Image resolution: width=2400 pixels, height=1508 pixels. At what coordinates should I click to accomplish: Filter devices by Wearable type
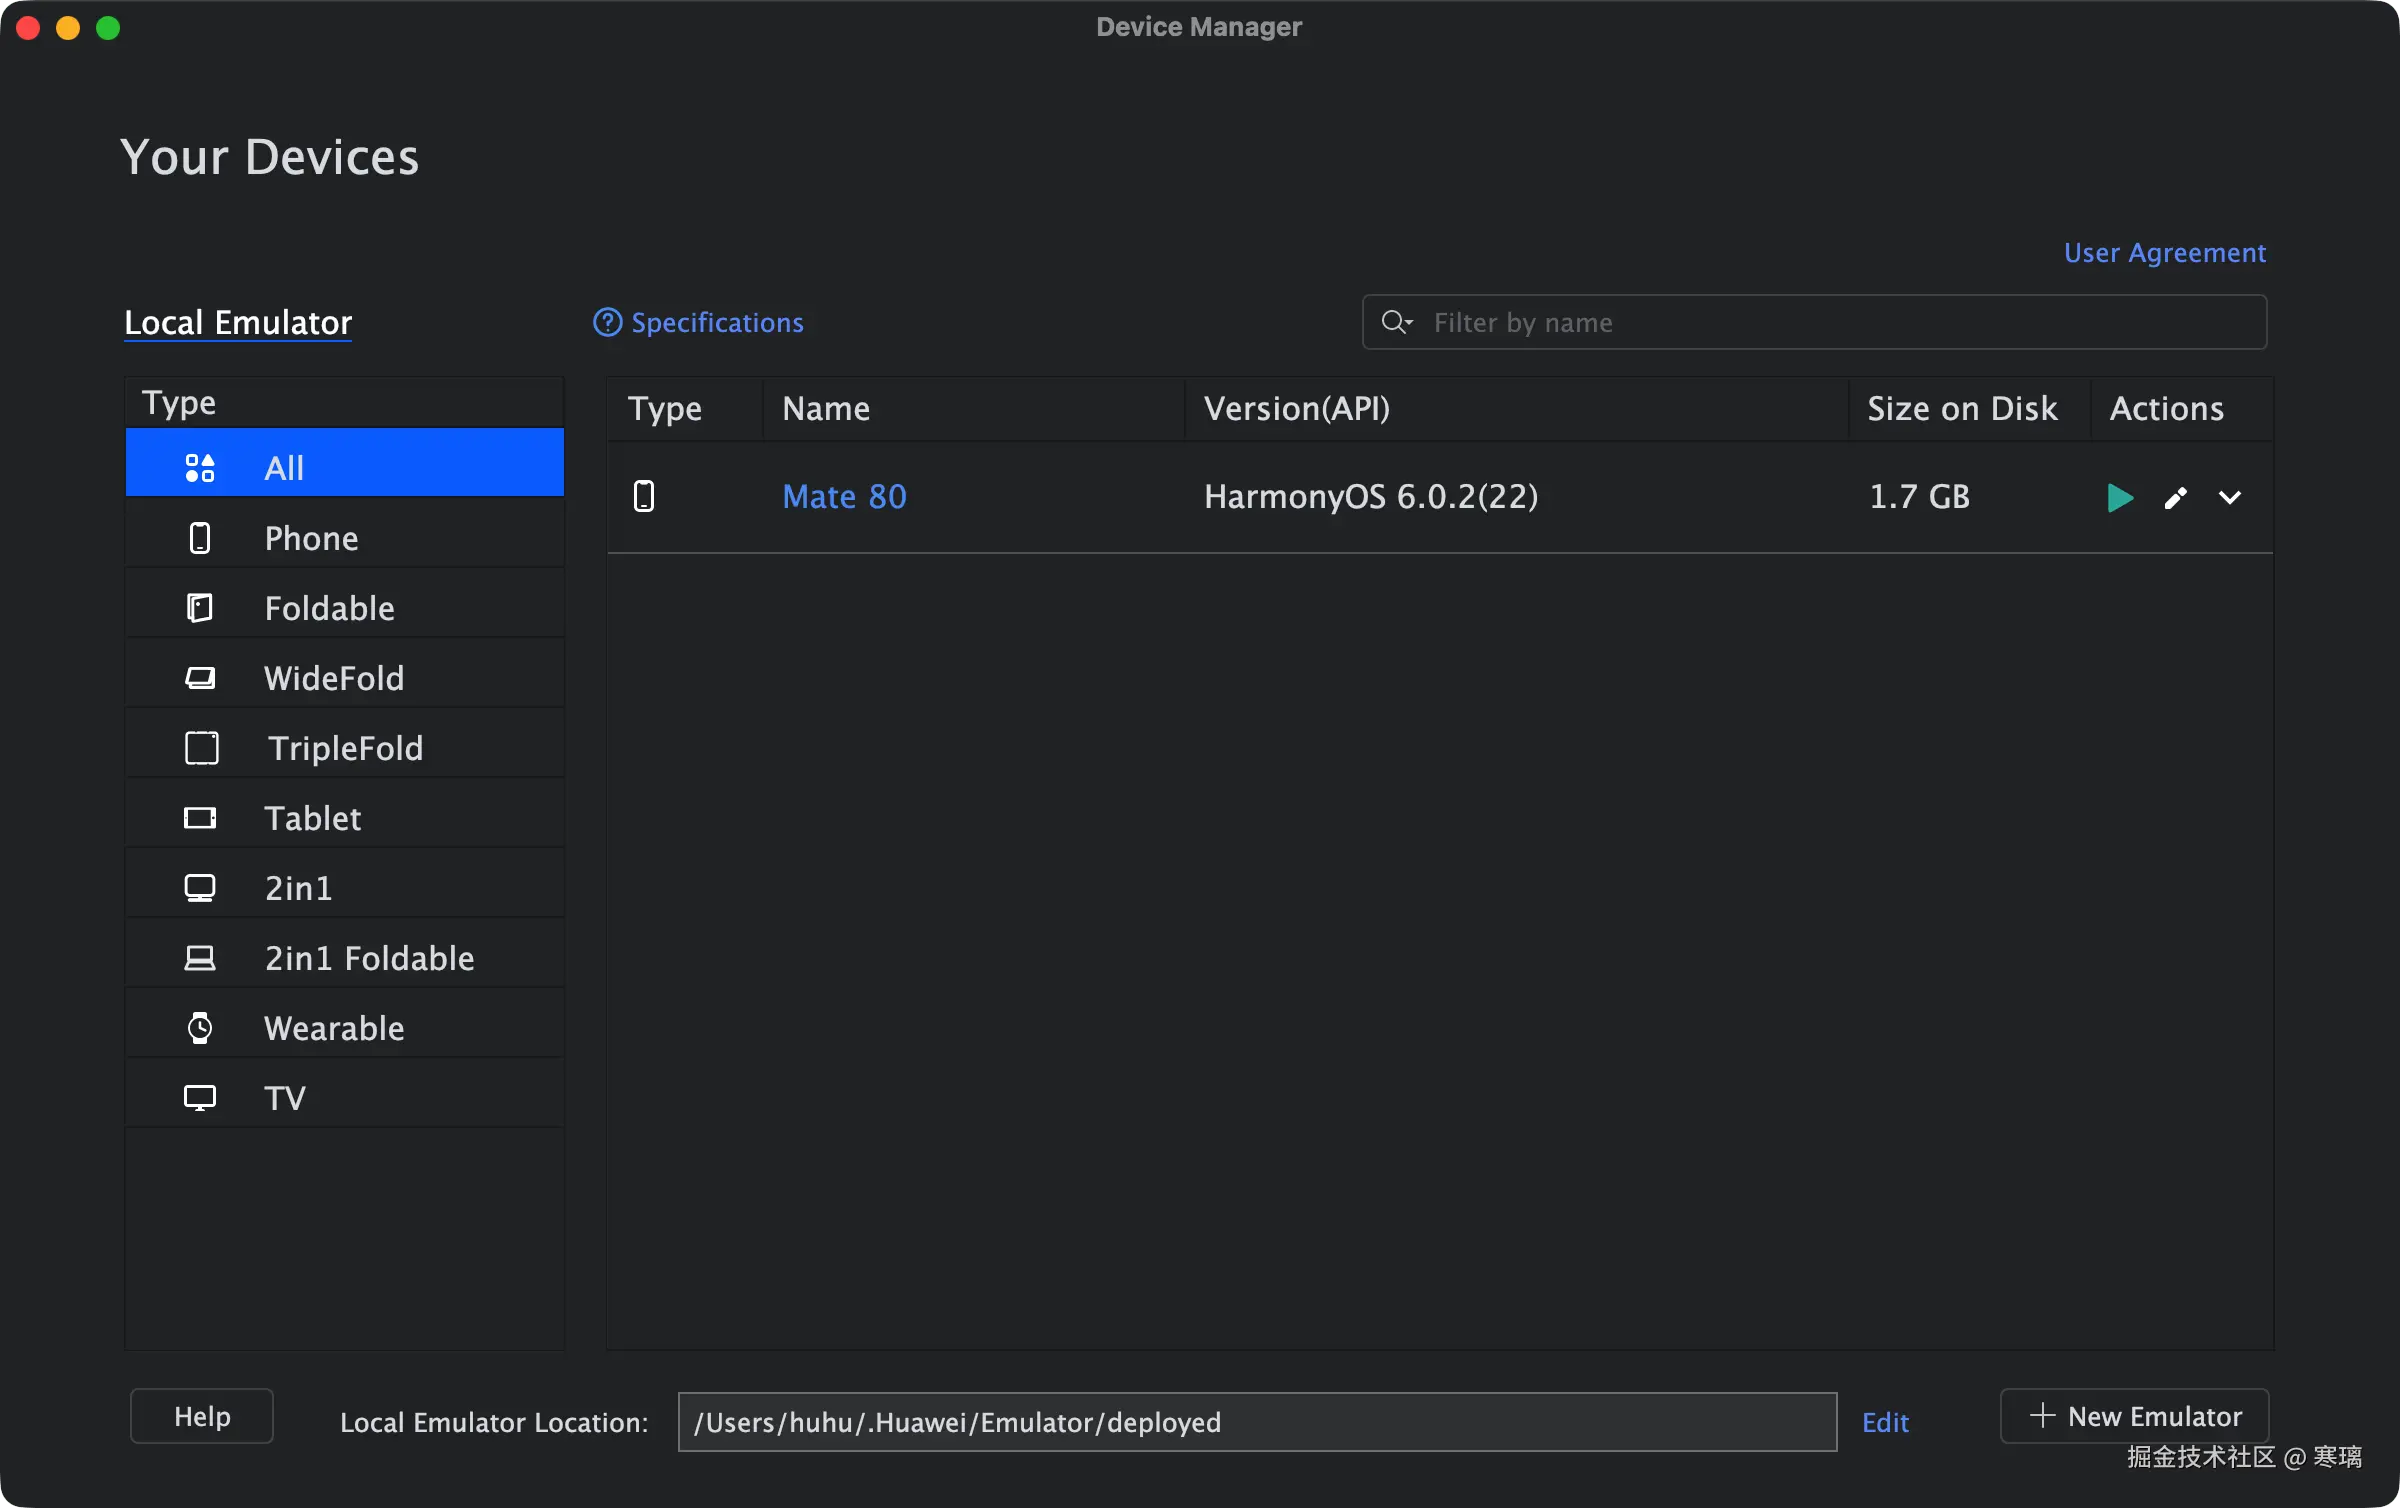click(333, 1028)
